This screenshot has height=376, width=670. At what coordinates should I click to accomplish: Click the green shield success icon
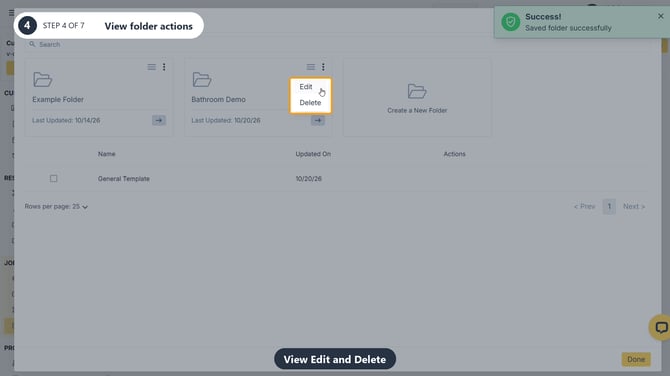pyautogui.click(x=511, y=22)
